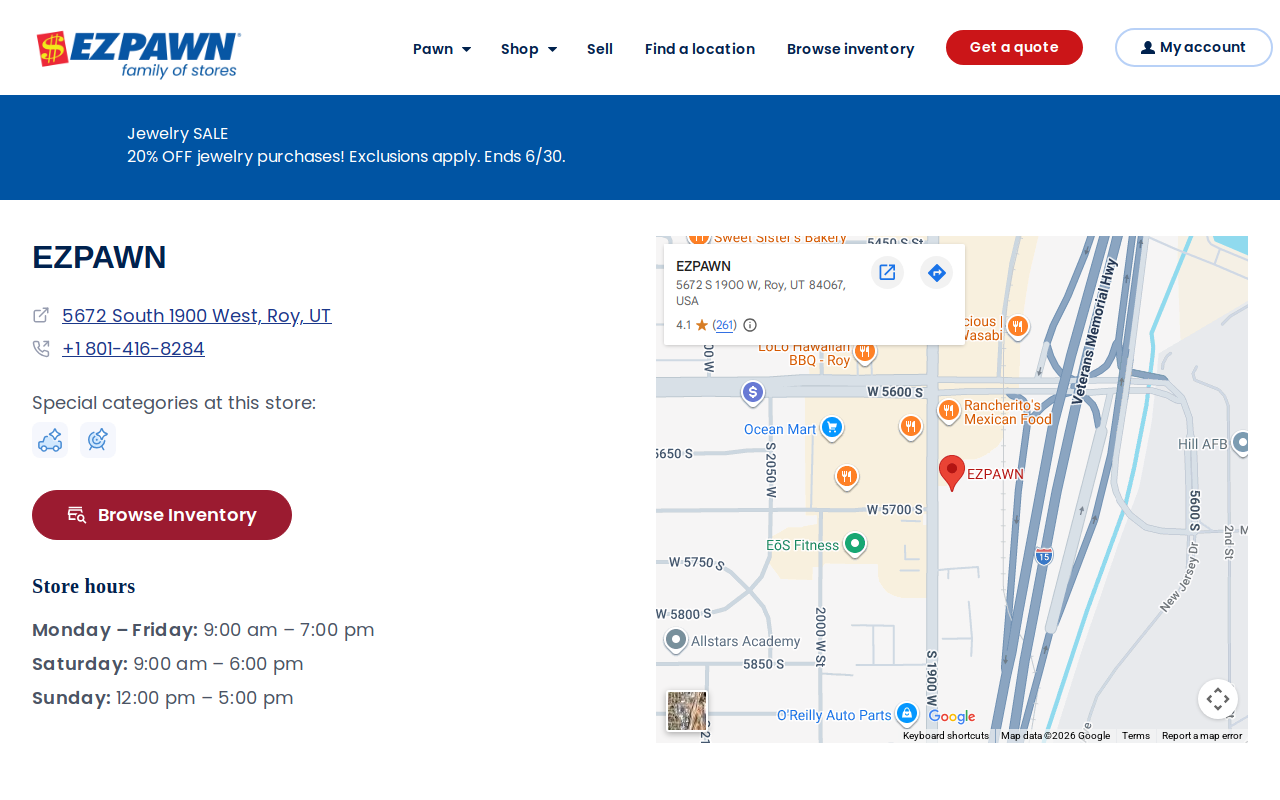Click the Store hours heading
This screenshot has width=1280, height=800.
click(84, 586)
